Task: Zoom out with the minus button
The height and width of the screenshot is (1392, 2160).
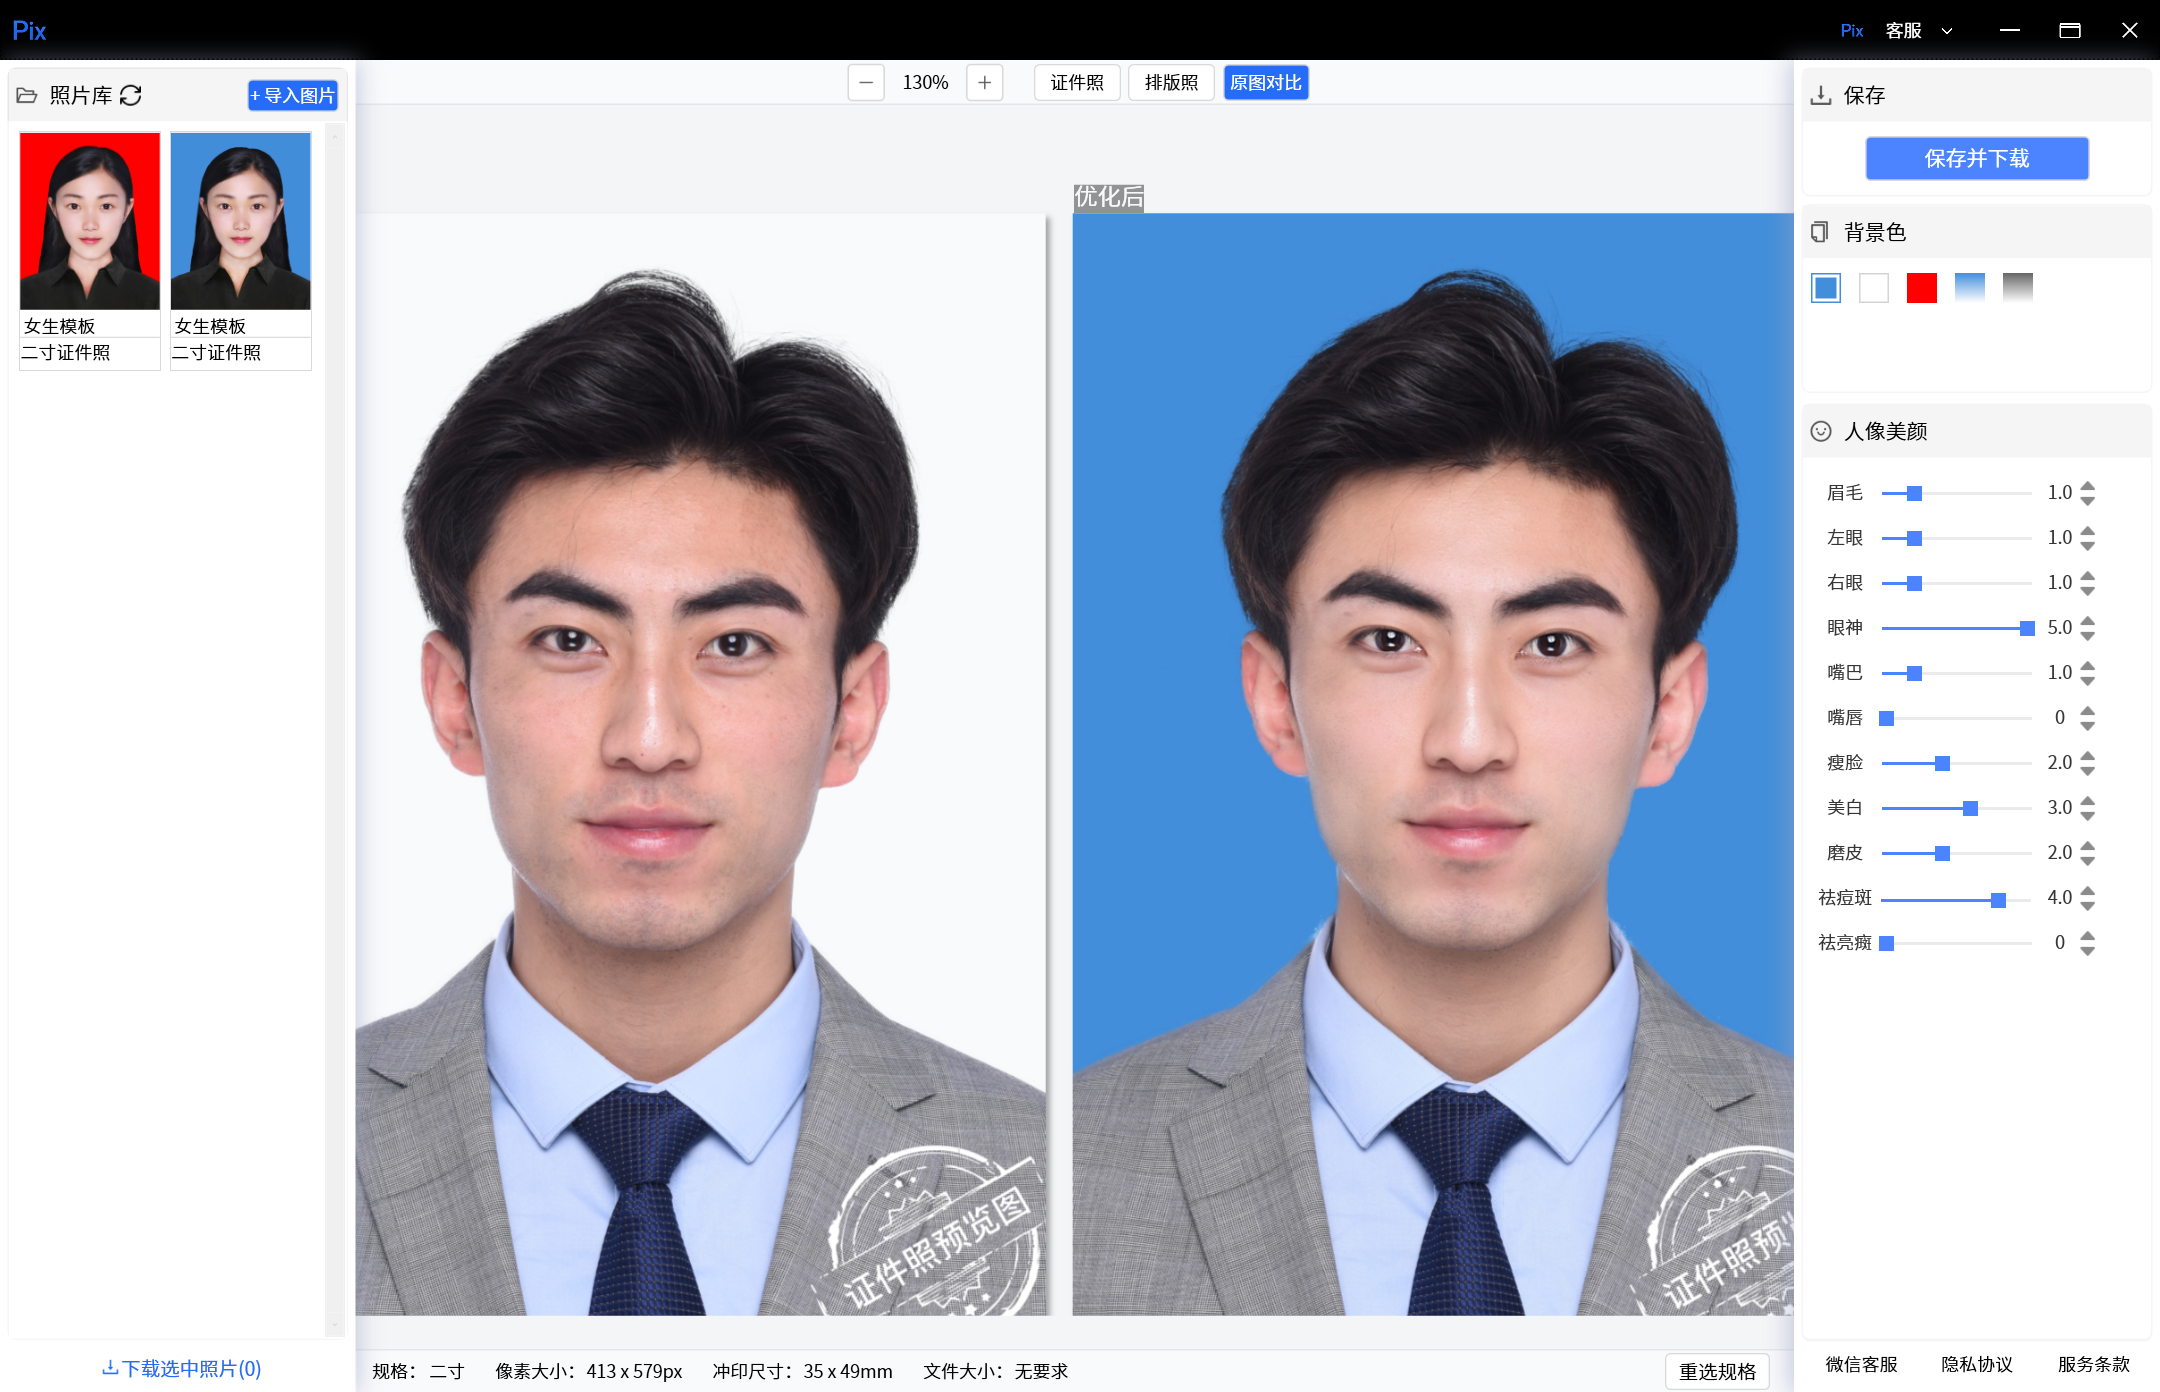Action: coord(866,83)
